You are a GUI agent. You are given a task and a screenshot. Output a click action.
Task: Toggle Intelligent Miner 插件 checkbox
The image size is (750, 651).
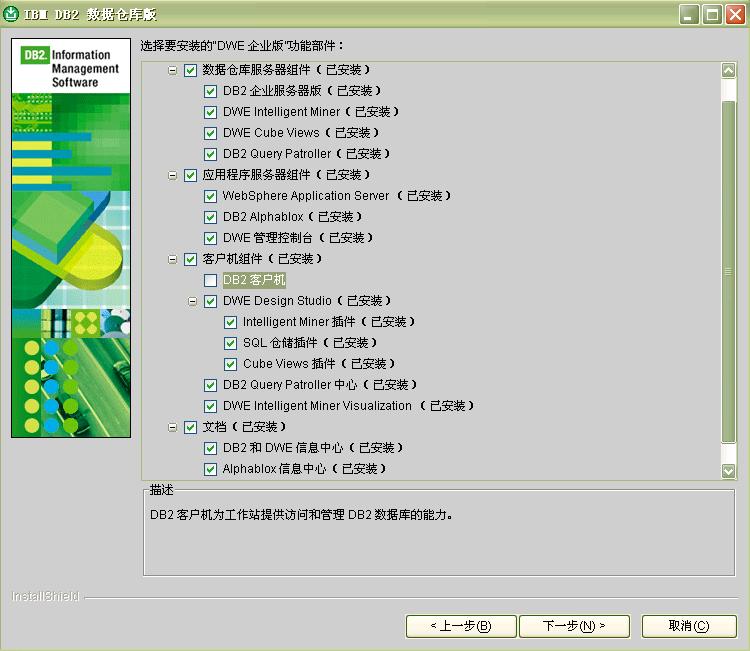click(231, 322)
